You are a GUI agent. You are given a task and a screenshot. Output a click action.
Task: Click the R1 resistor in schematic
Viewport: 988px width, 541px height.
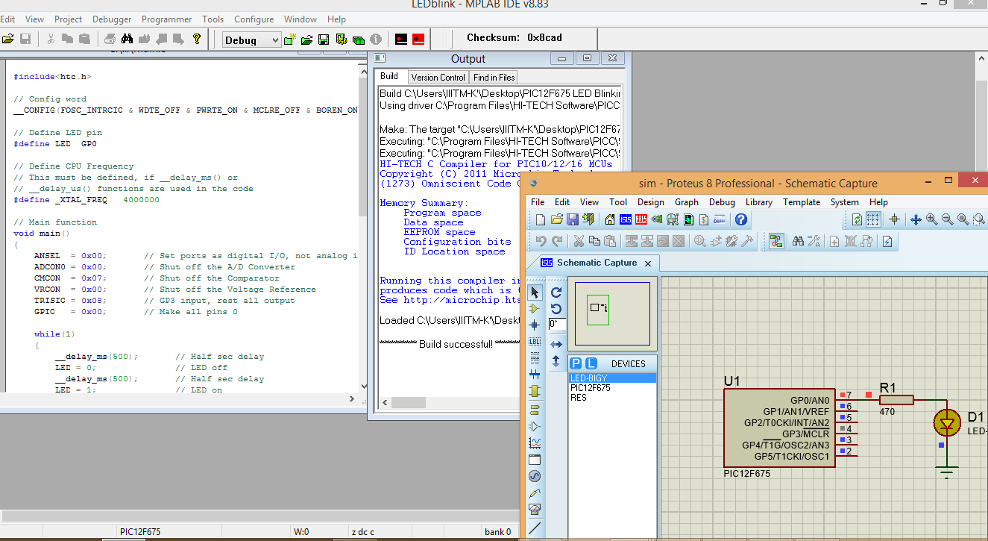click(x=896, y=399)
